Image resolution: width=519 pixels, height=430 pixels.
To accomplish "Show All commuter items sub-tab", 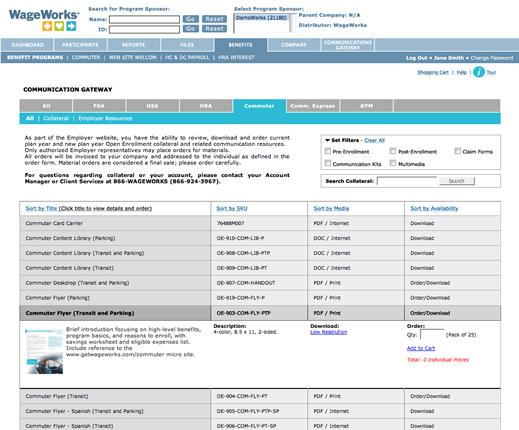I will (30, 118).
